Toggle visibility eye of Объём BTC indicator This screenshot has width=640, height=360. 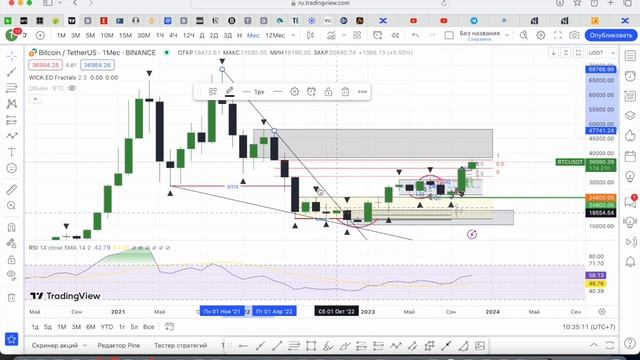pos(72,88)
